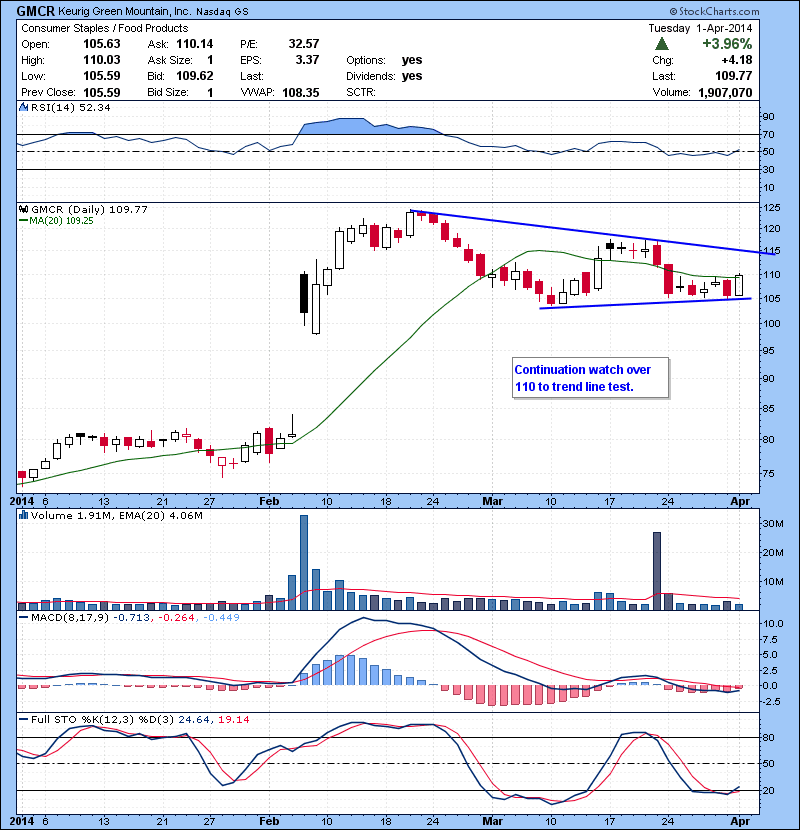Image resolution: width=800 pixels, height=830 pixels.
Task: Click the green up-arrow change indicator
Action: (x=661, y=44)
